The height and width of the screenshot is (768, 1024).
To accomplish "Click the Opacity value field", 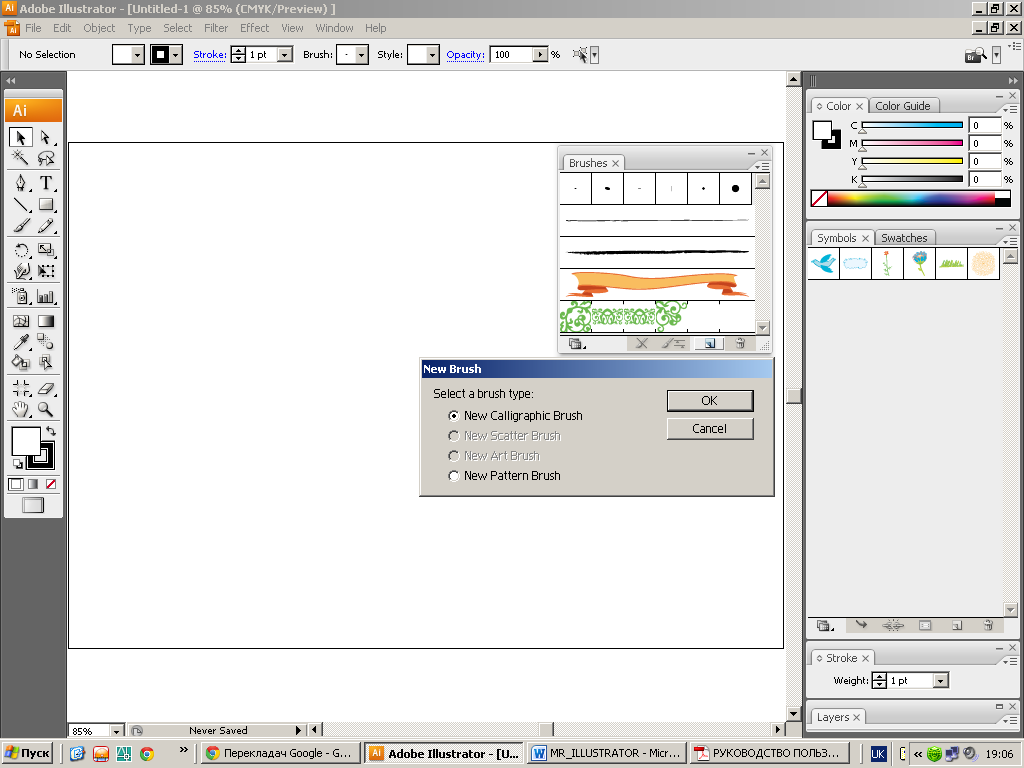I will click(511, 55).
